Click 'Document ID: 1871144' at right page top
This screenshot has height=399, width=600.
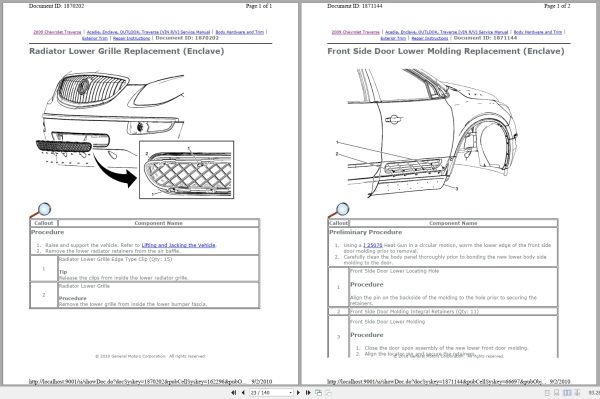tap(355, 6)
